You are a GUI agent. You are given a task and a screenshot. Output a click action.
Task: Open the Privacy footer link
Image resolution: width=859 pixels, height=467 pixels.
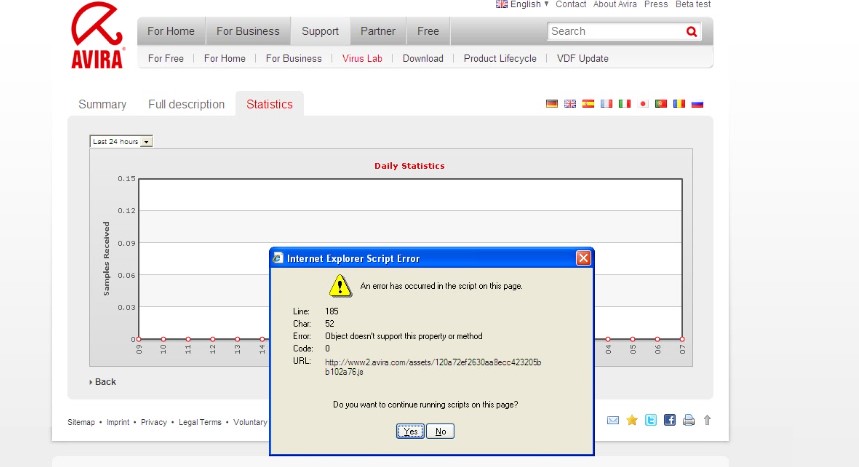153,422
